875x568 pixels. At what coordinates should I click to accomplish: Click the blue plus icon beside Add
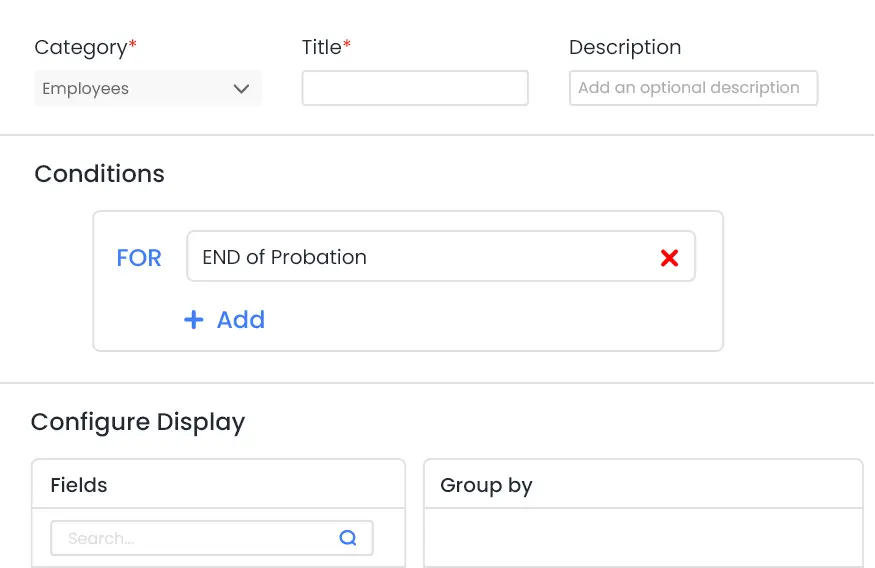tap(193, 320)
